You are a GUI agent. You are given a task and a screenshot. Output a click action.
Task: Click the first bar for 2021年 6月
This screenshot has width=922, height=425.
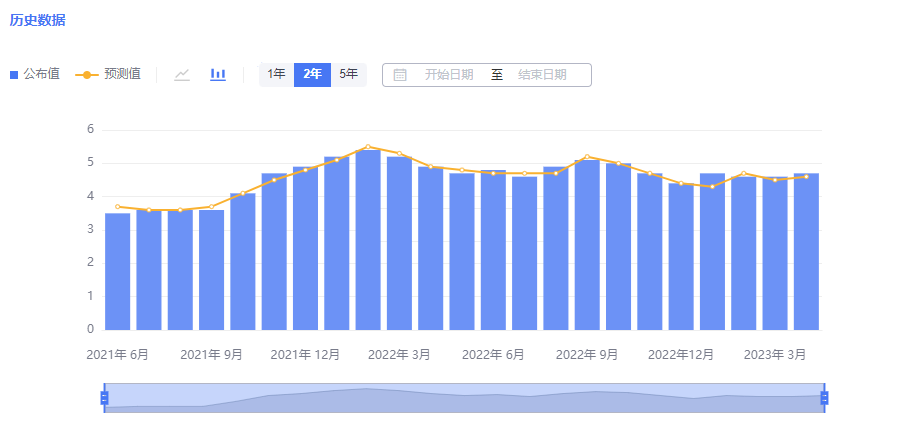[118, 271]
